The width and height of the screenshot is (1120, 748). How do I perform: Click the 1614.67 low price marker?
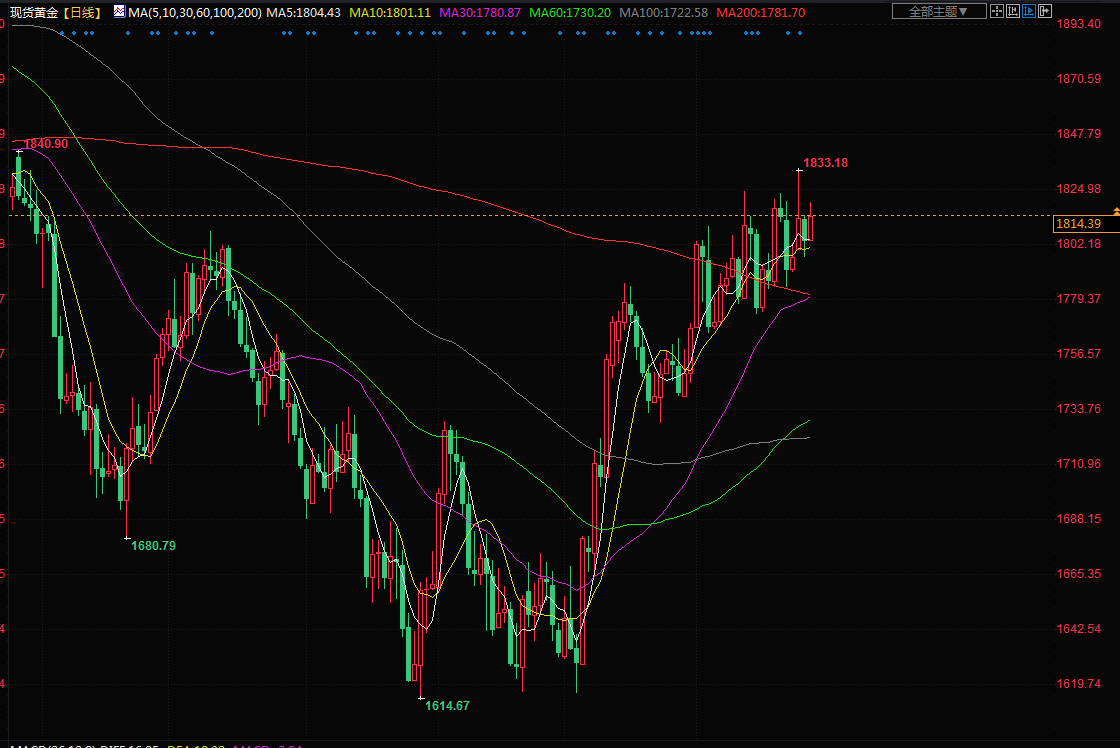447,705
